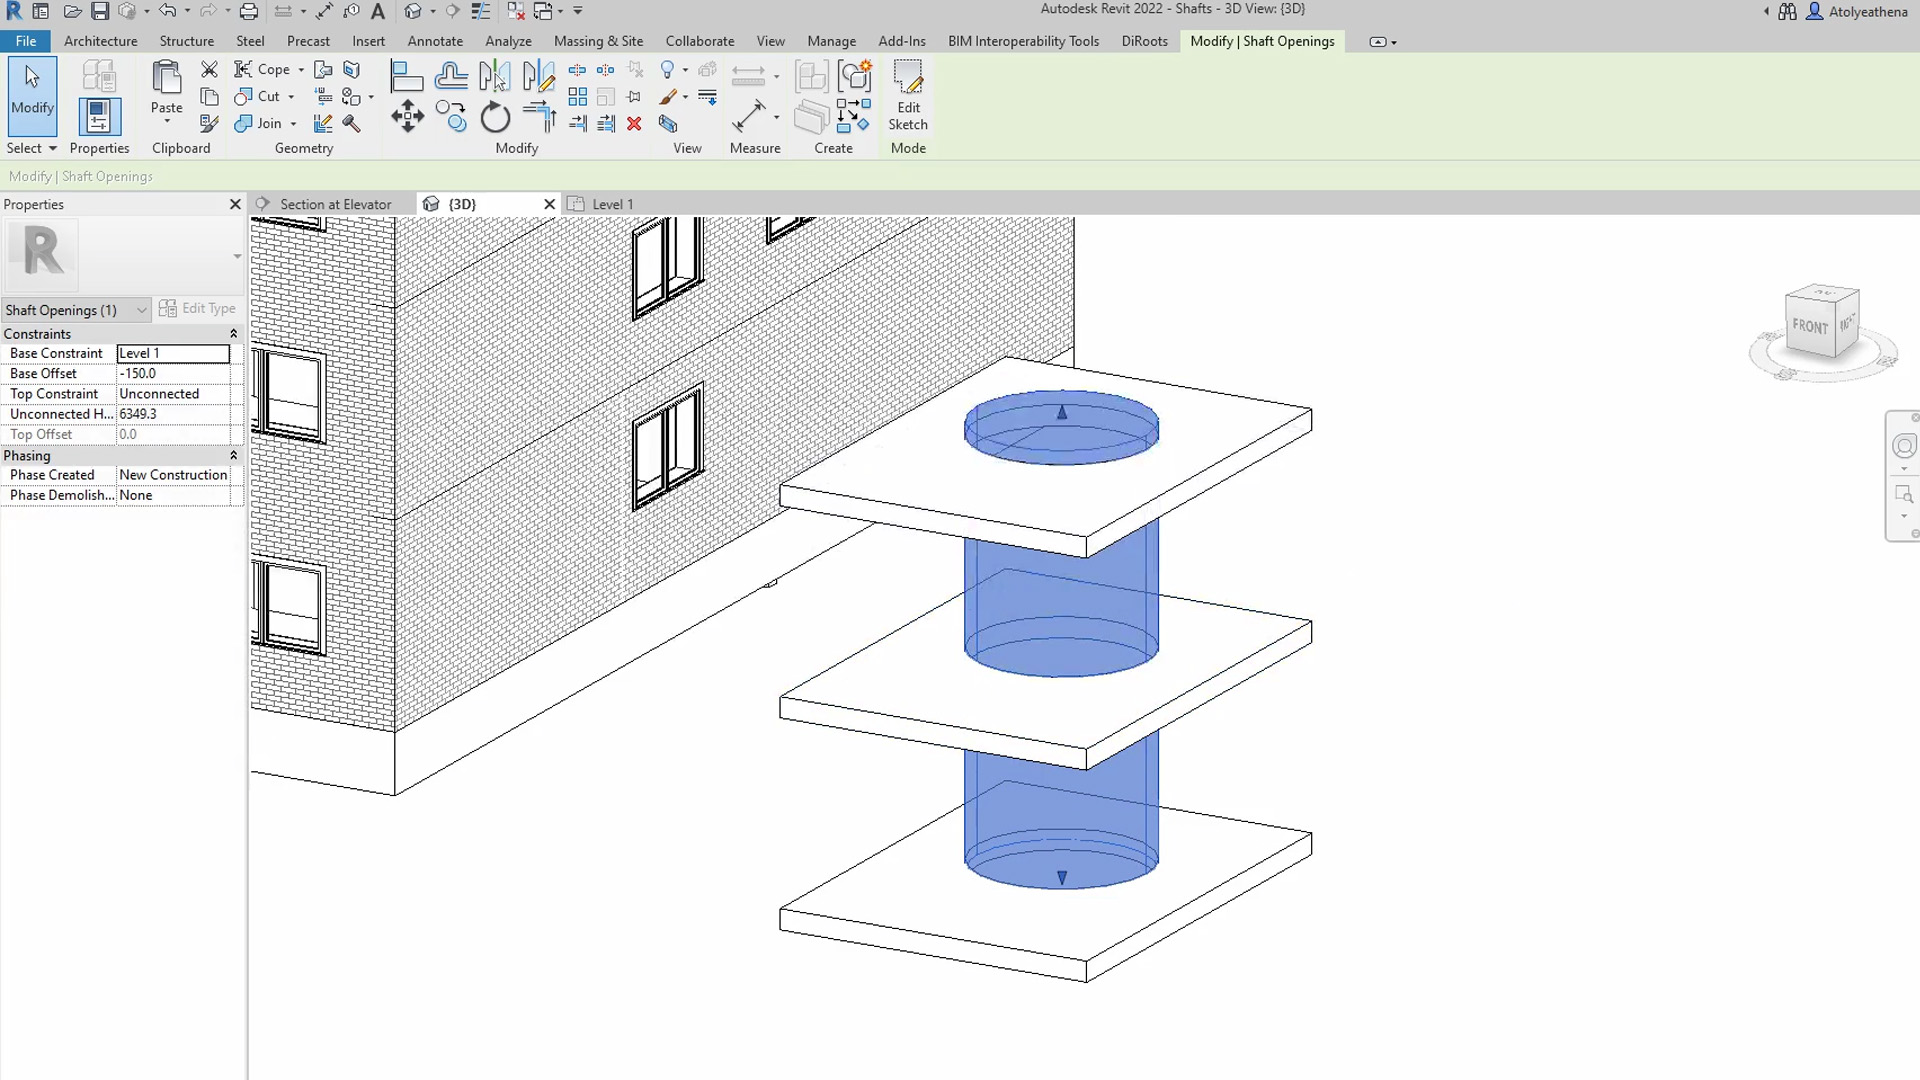Open the Shaft Openings selector dropdown
The width and height of the screenshot is (1920, 1080).
pos(140,310)
